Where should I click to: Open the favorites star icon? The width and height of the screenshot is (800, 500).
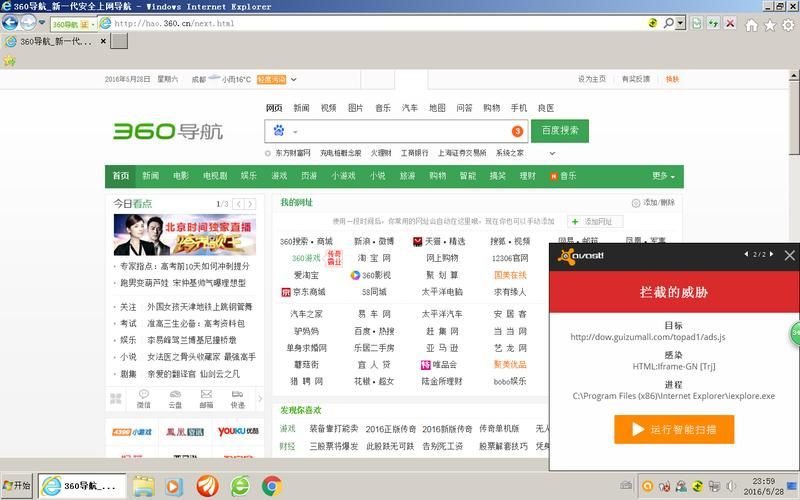769,25
